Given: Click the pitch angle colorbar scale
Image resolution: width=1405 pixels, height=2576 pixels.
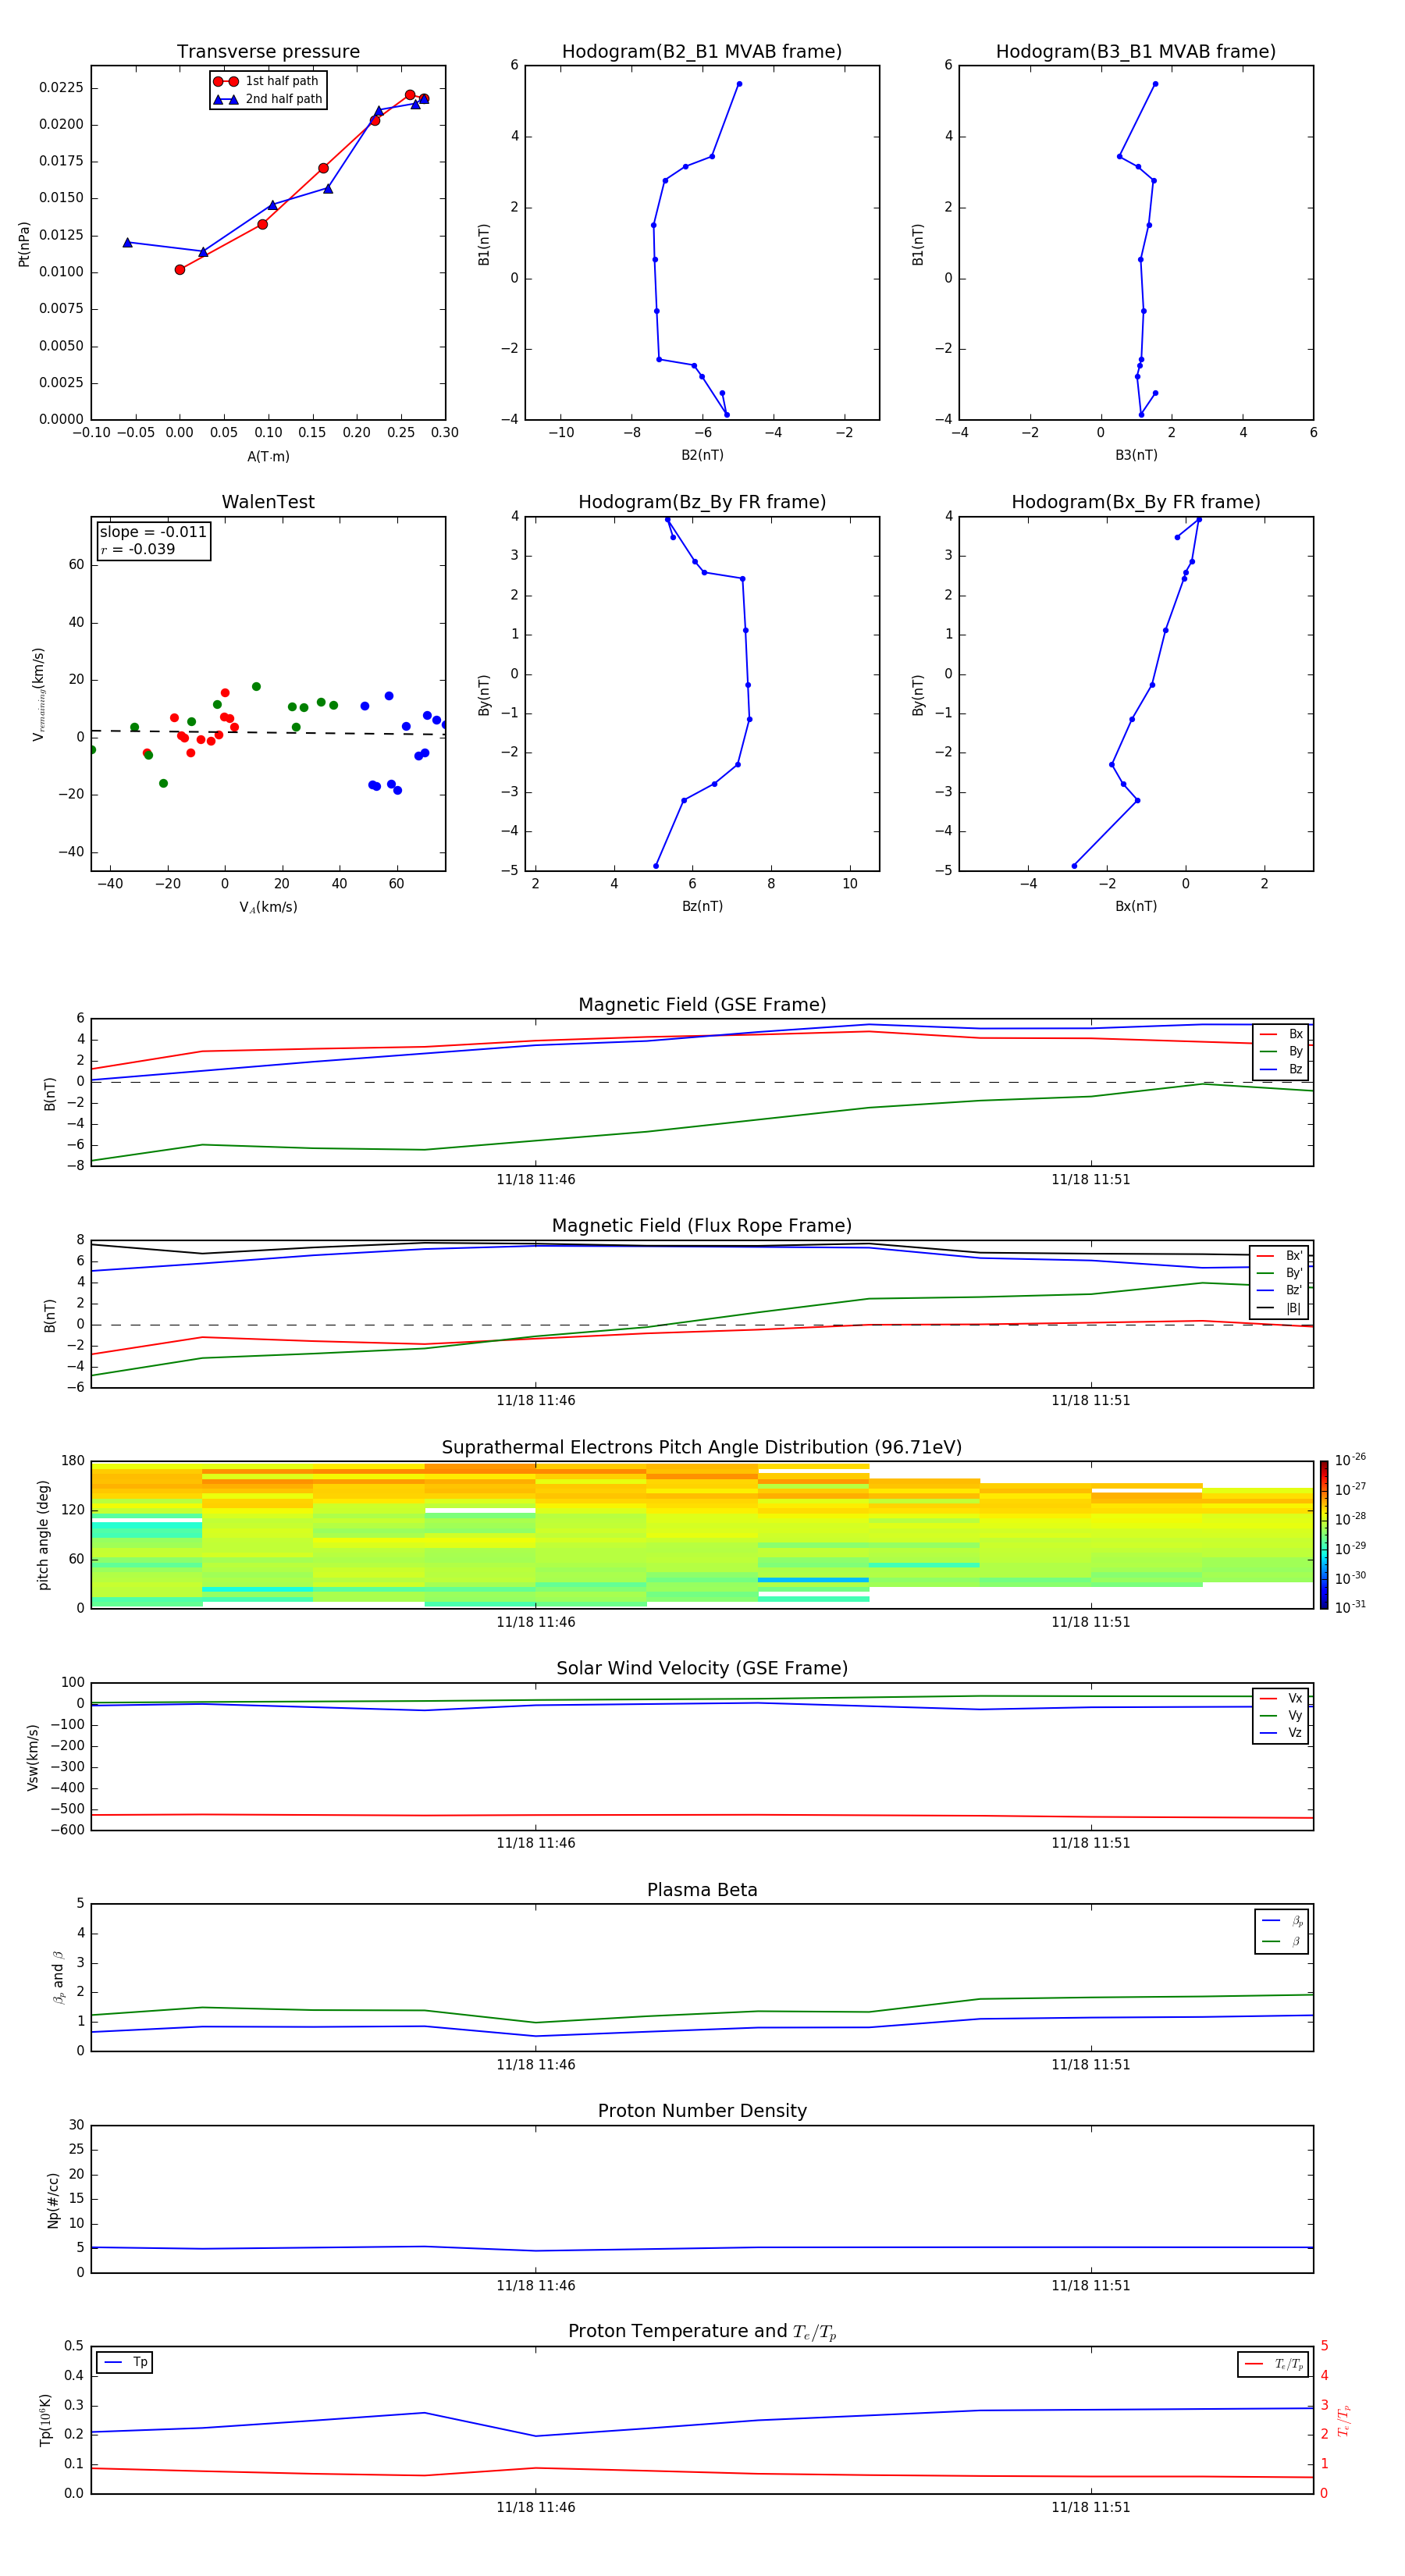Looking at the screenshot, I should [x=1324, y=1535].
